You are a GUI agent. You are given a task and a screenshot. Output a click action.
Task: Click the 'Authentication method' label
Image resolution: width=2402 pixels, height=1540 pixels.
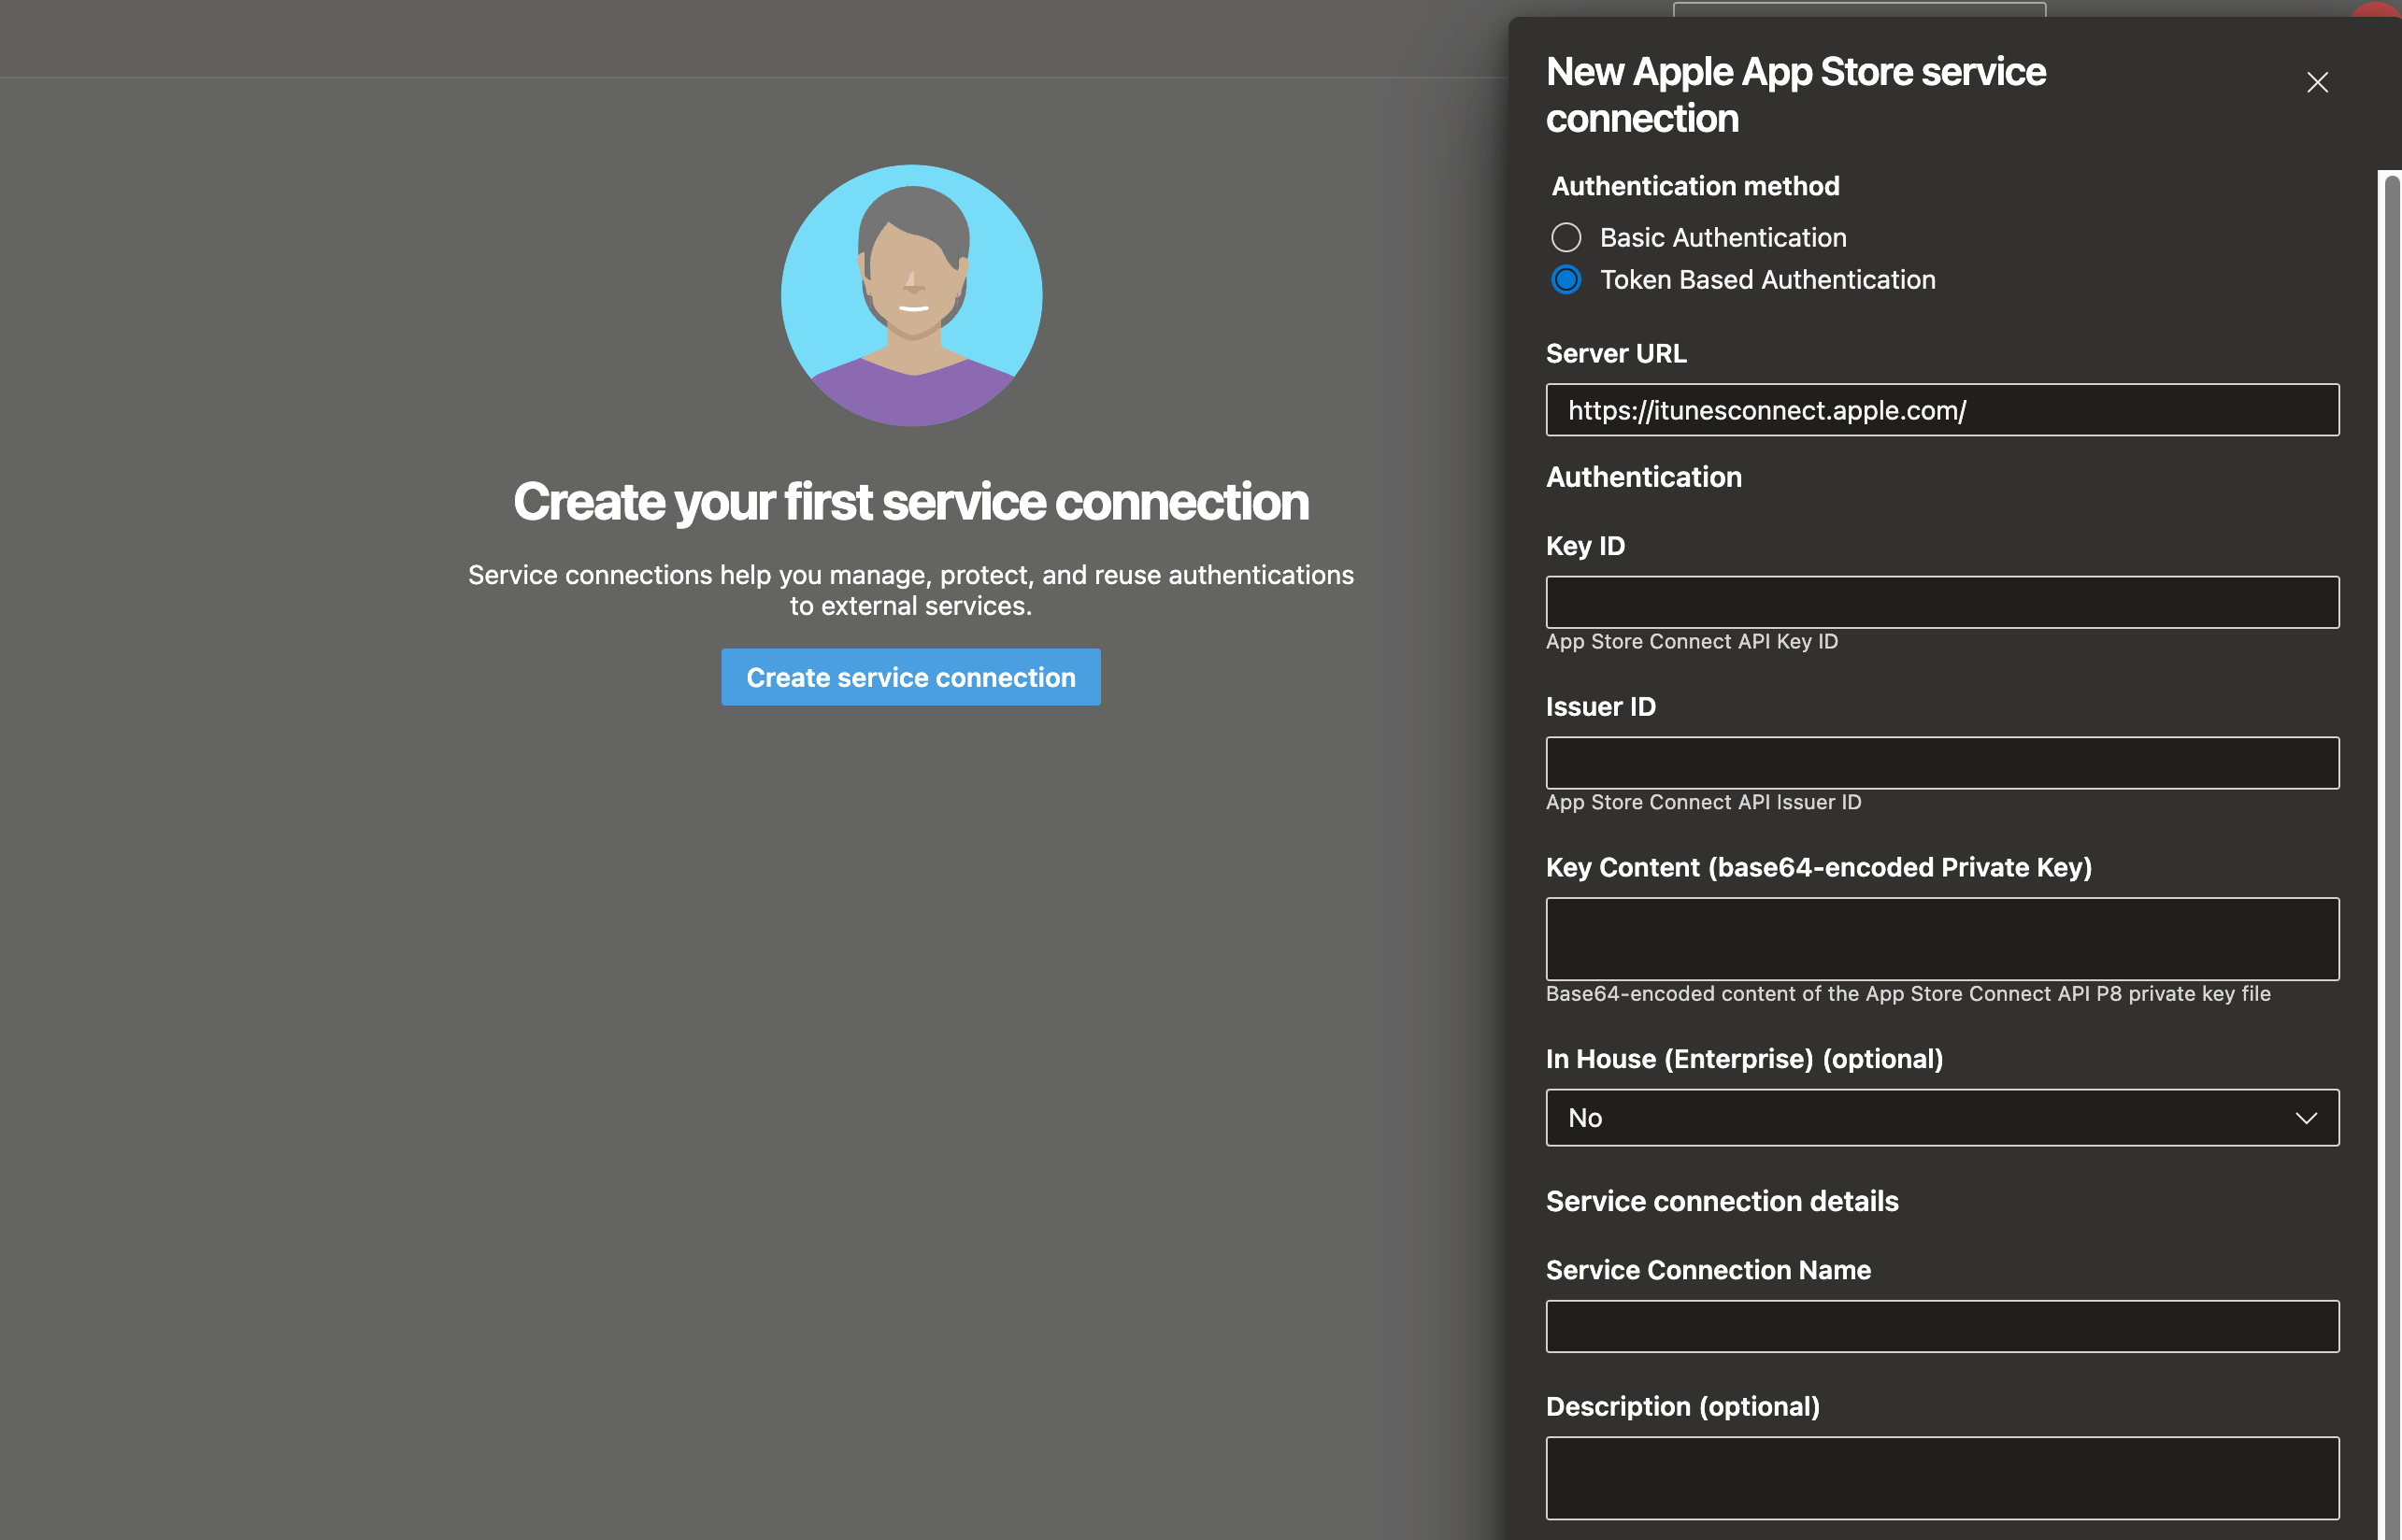coord(1695,186)
